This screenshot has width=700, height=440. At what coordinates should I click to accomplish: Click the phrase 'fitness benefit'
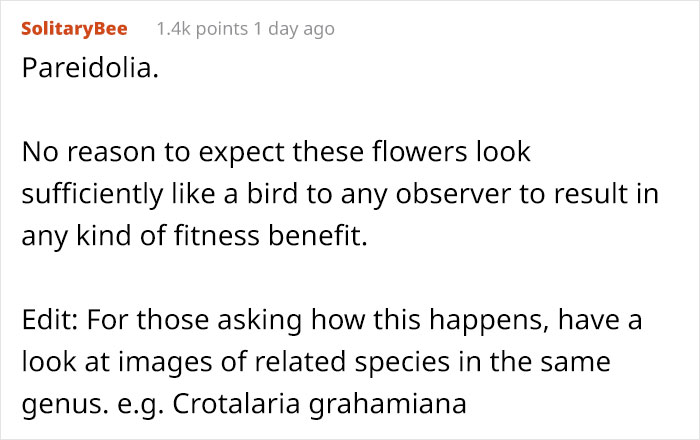270,236
